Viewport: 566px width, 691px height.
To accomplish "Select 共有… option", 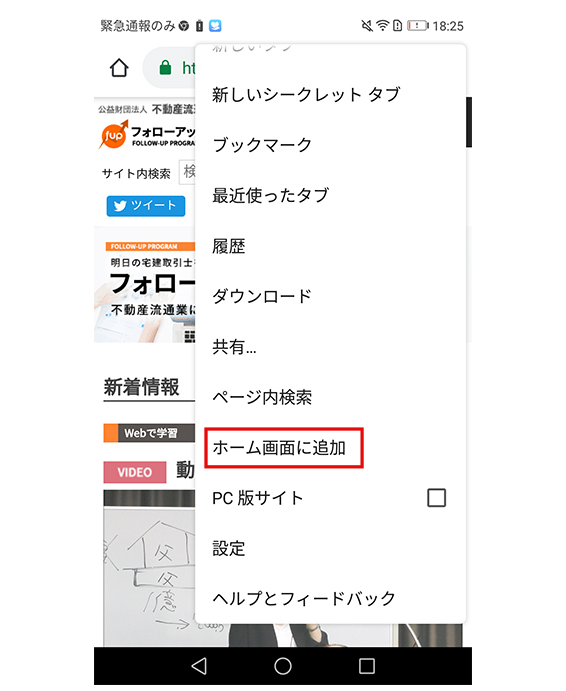I will tap(330, 347).
